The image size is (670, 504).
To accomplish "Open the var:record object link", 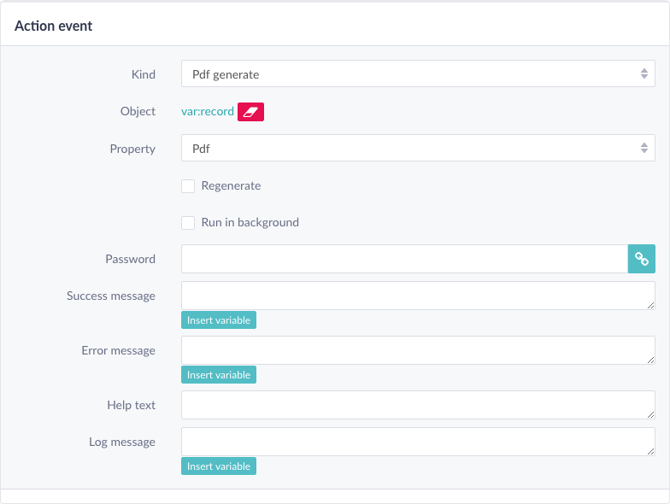I will pos(207,111).
